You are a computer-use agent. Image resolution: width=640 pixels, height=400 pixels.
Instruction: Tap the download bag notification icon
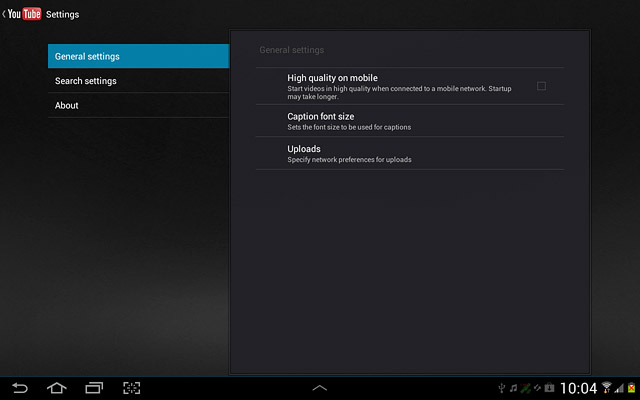click(x=549, y=387)
